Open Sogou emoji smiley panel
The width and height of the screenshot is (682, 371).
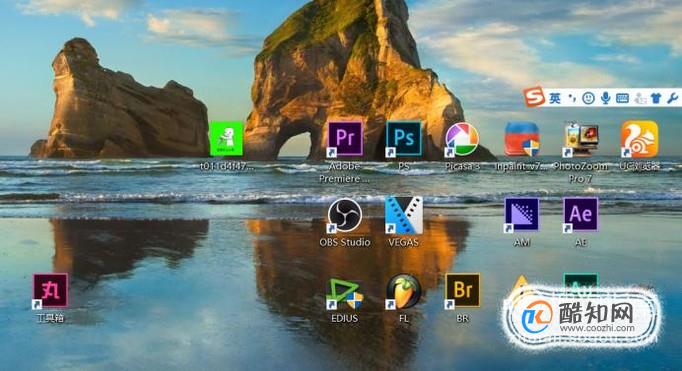[588, 98]
